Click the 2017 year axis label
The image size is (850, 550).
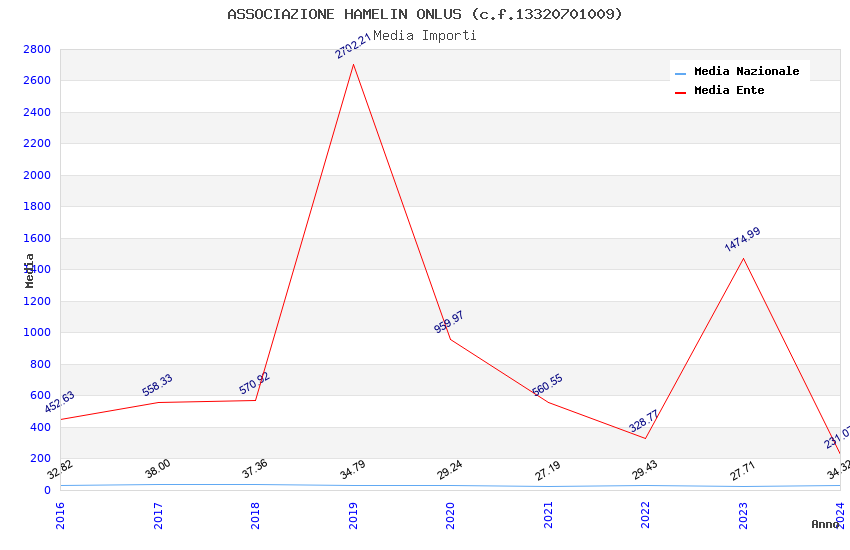tap(158, 515)
